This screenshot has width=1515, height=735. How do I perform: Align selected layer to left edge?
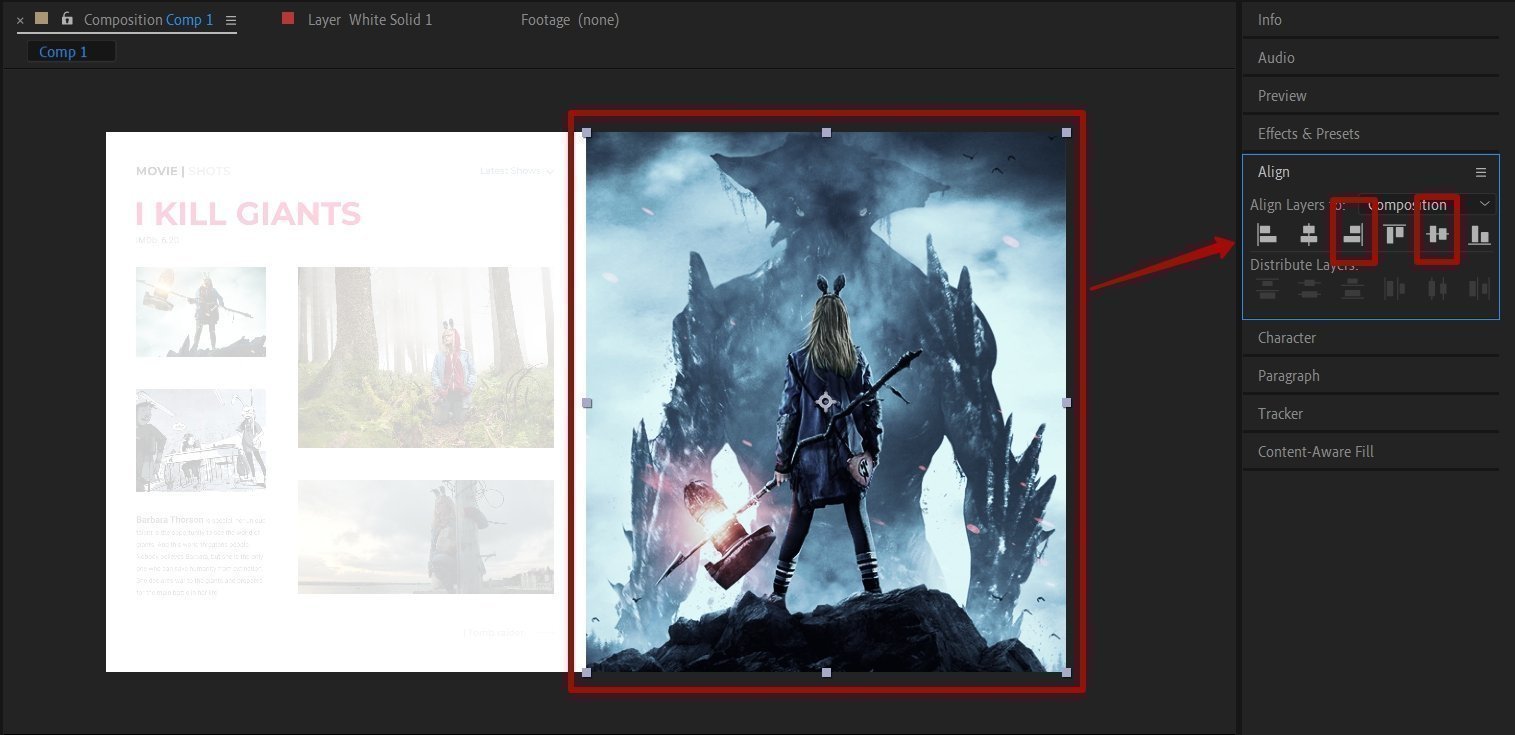point(1267,234)
